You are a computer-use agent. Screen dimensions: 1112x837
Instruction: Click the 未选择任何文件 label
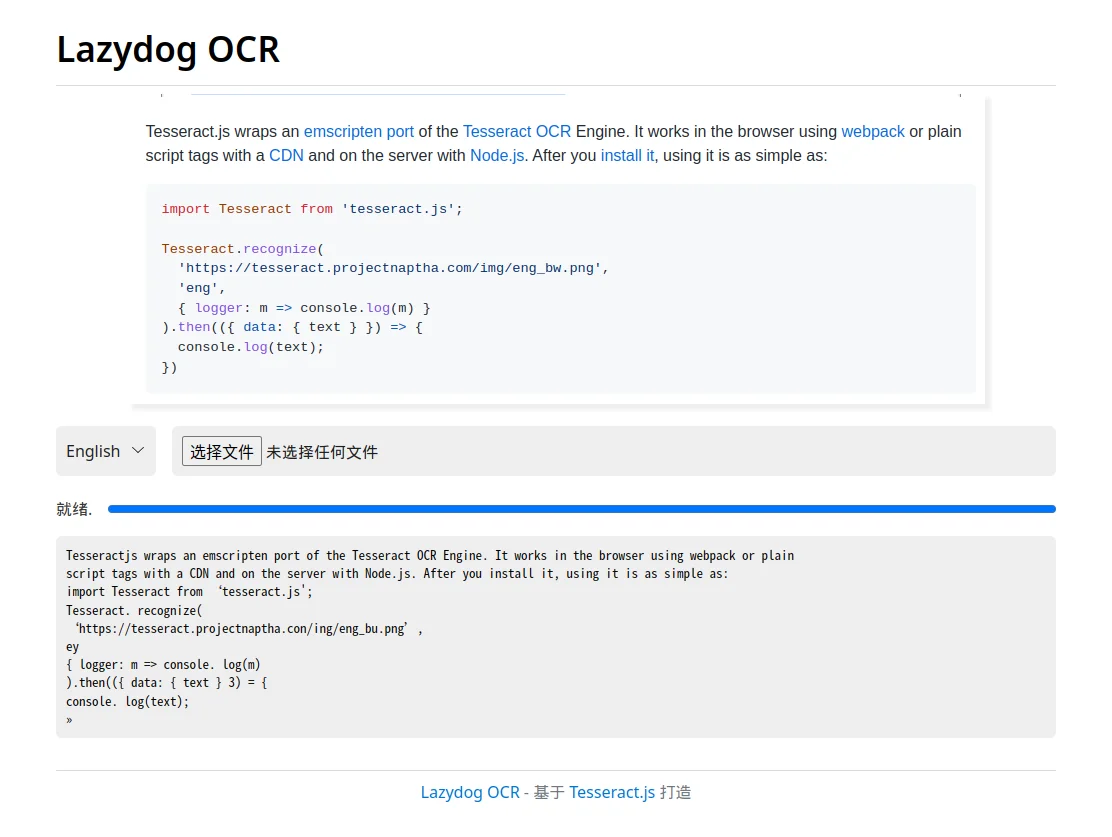point(322,451)
